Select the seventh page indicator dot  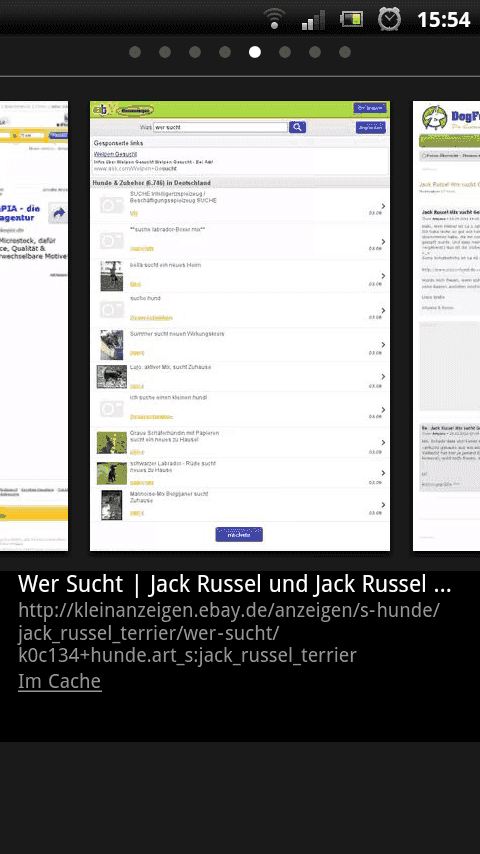(315, 52)
